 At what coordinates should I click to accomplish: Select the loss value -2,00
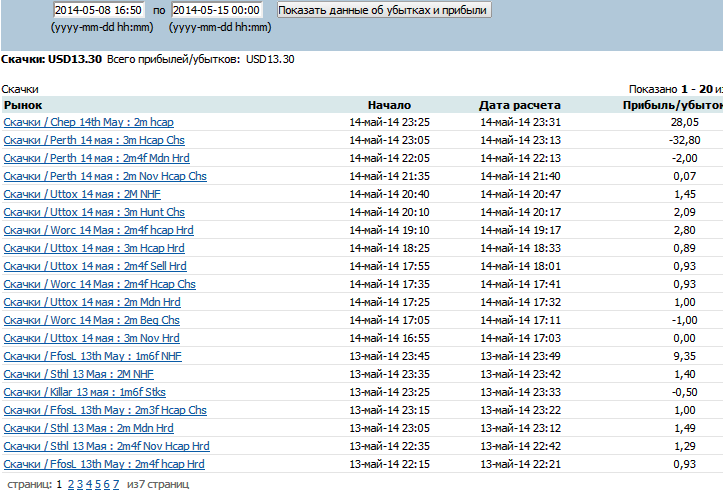coord(685,158)
